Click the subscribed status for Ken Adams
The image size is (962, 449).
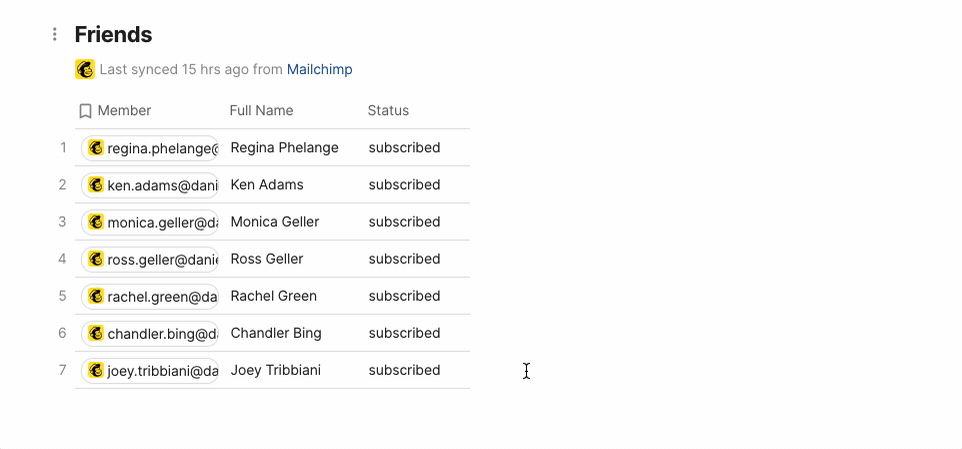point(404,185)
